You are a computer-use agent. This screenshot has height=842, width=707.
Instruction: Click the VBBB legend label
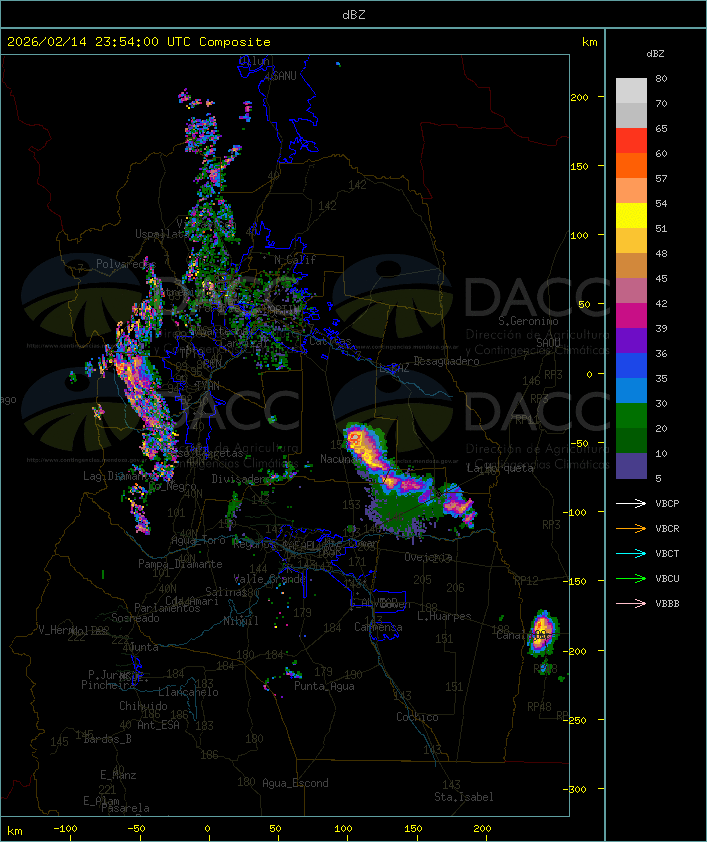coord(667,603)
